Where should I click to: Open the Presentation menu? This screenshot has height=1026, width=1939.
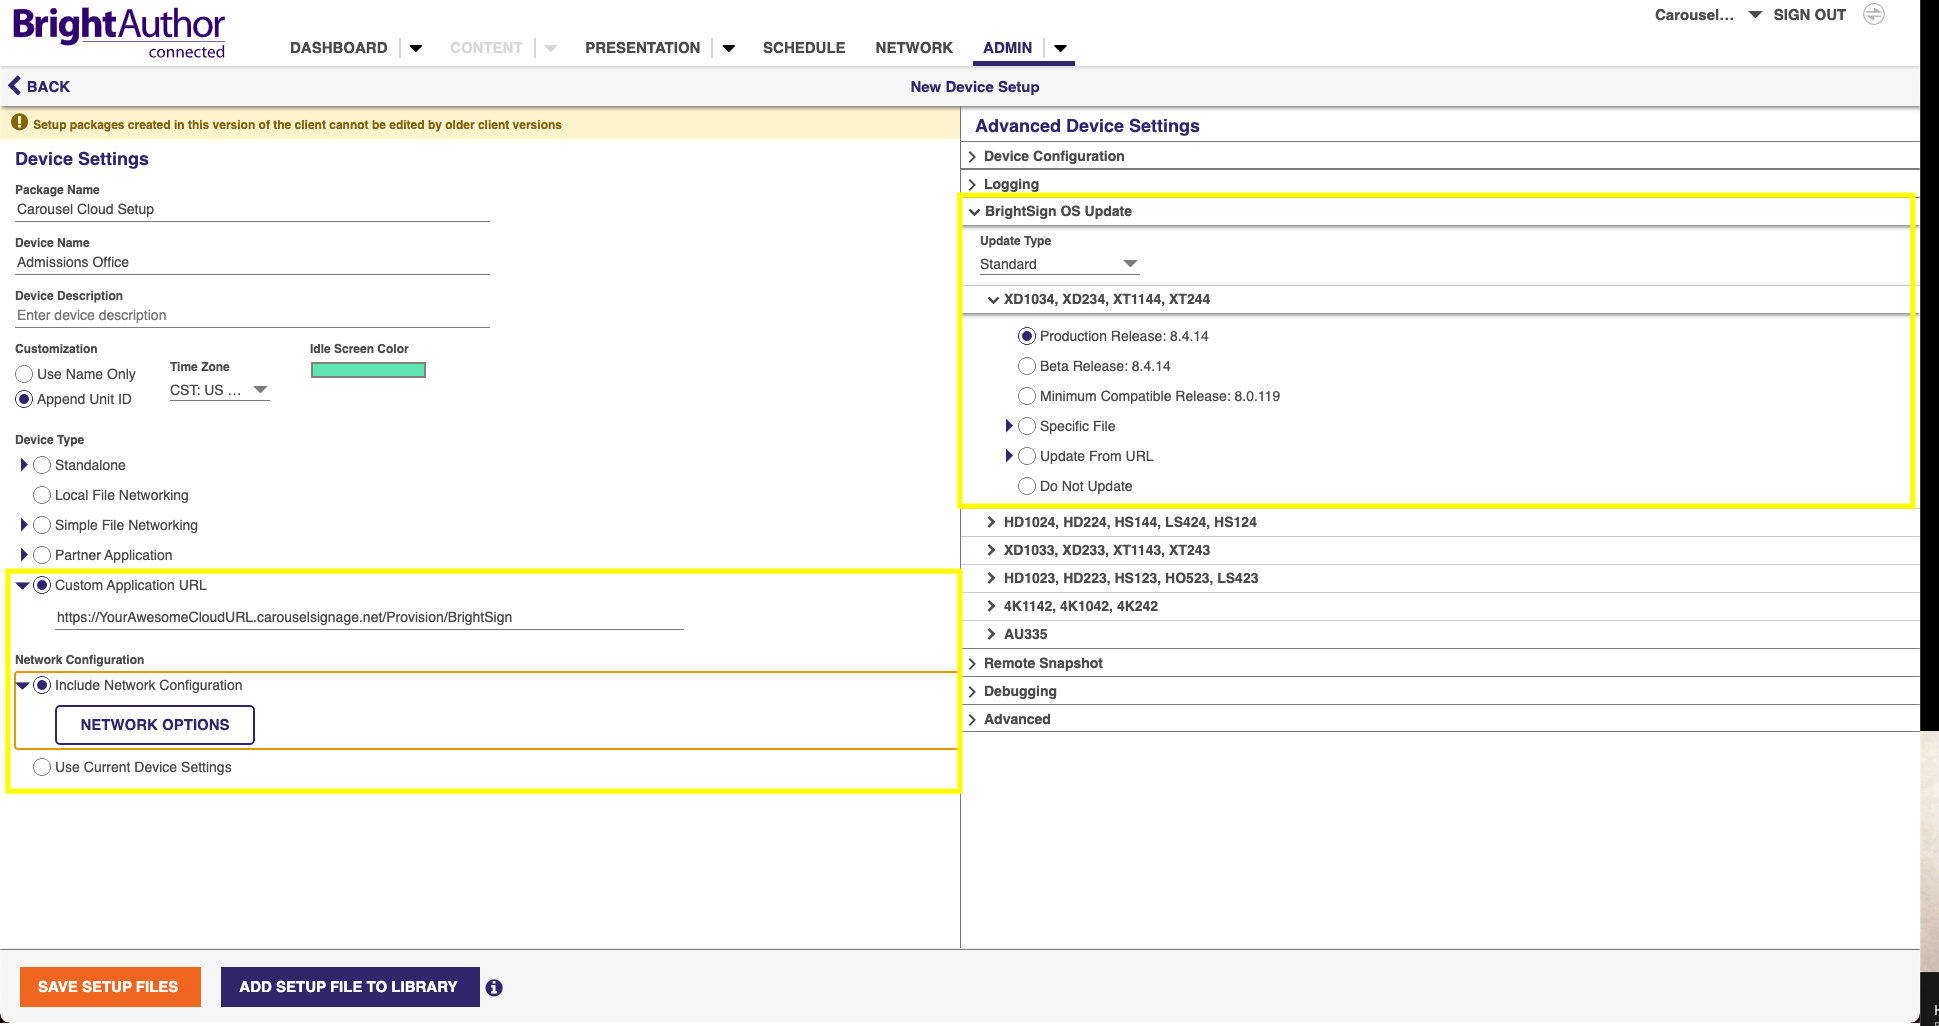coord(643,48)
